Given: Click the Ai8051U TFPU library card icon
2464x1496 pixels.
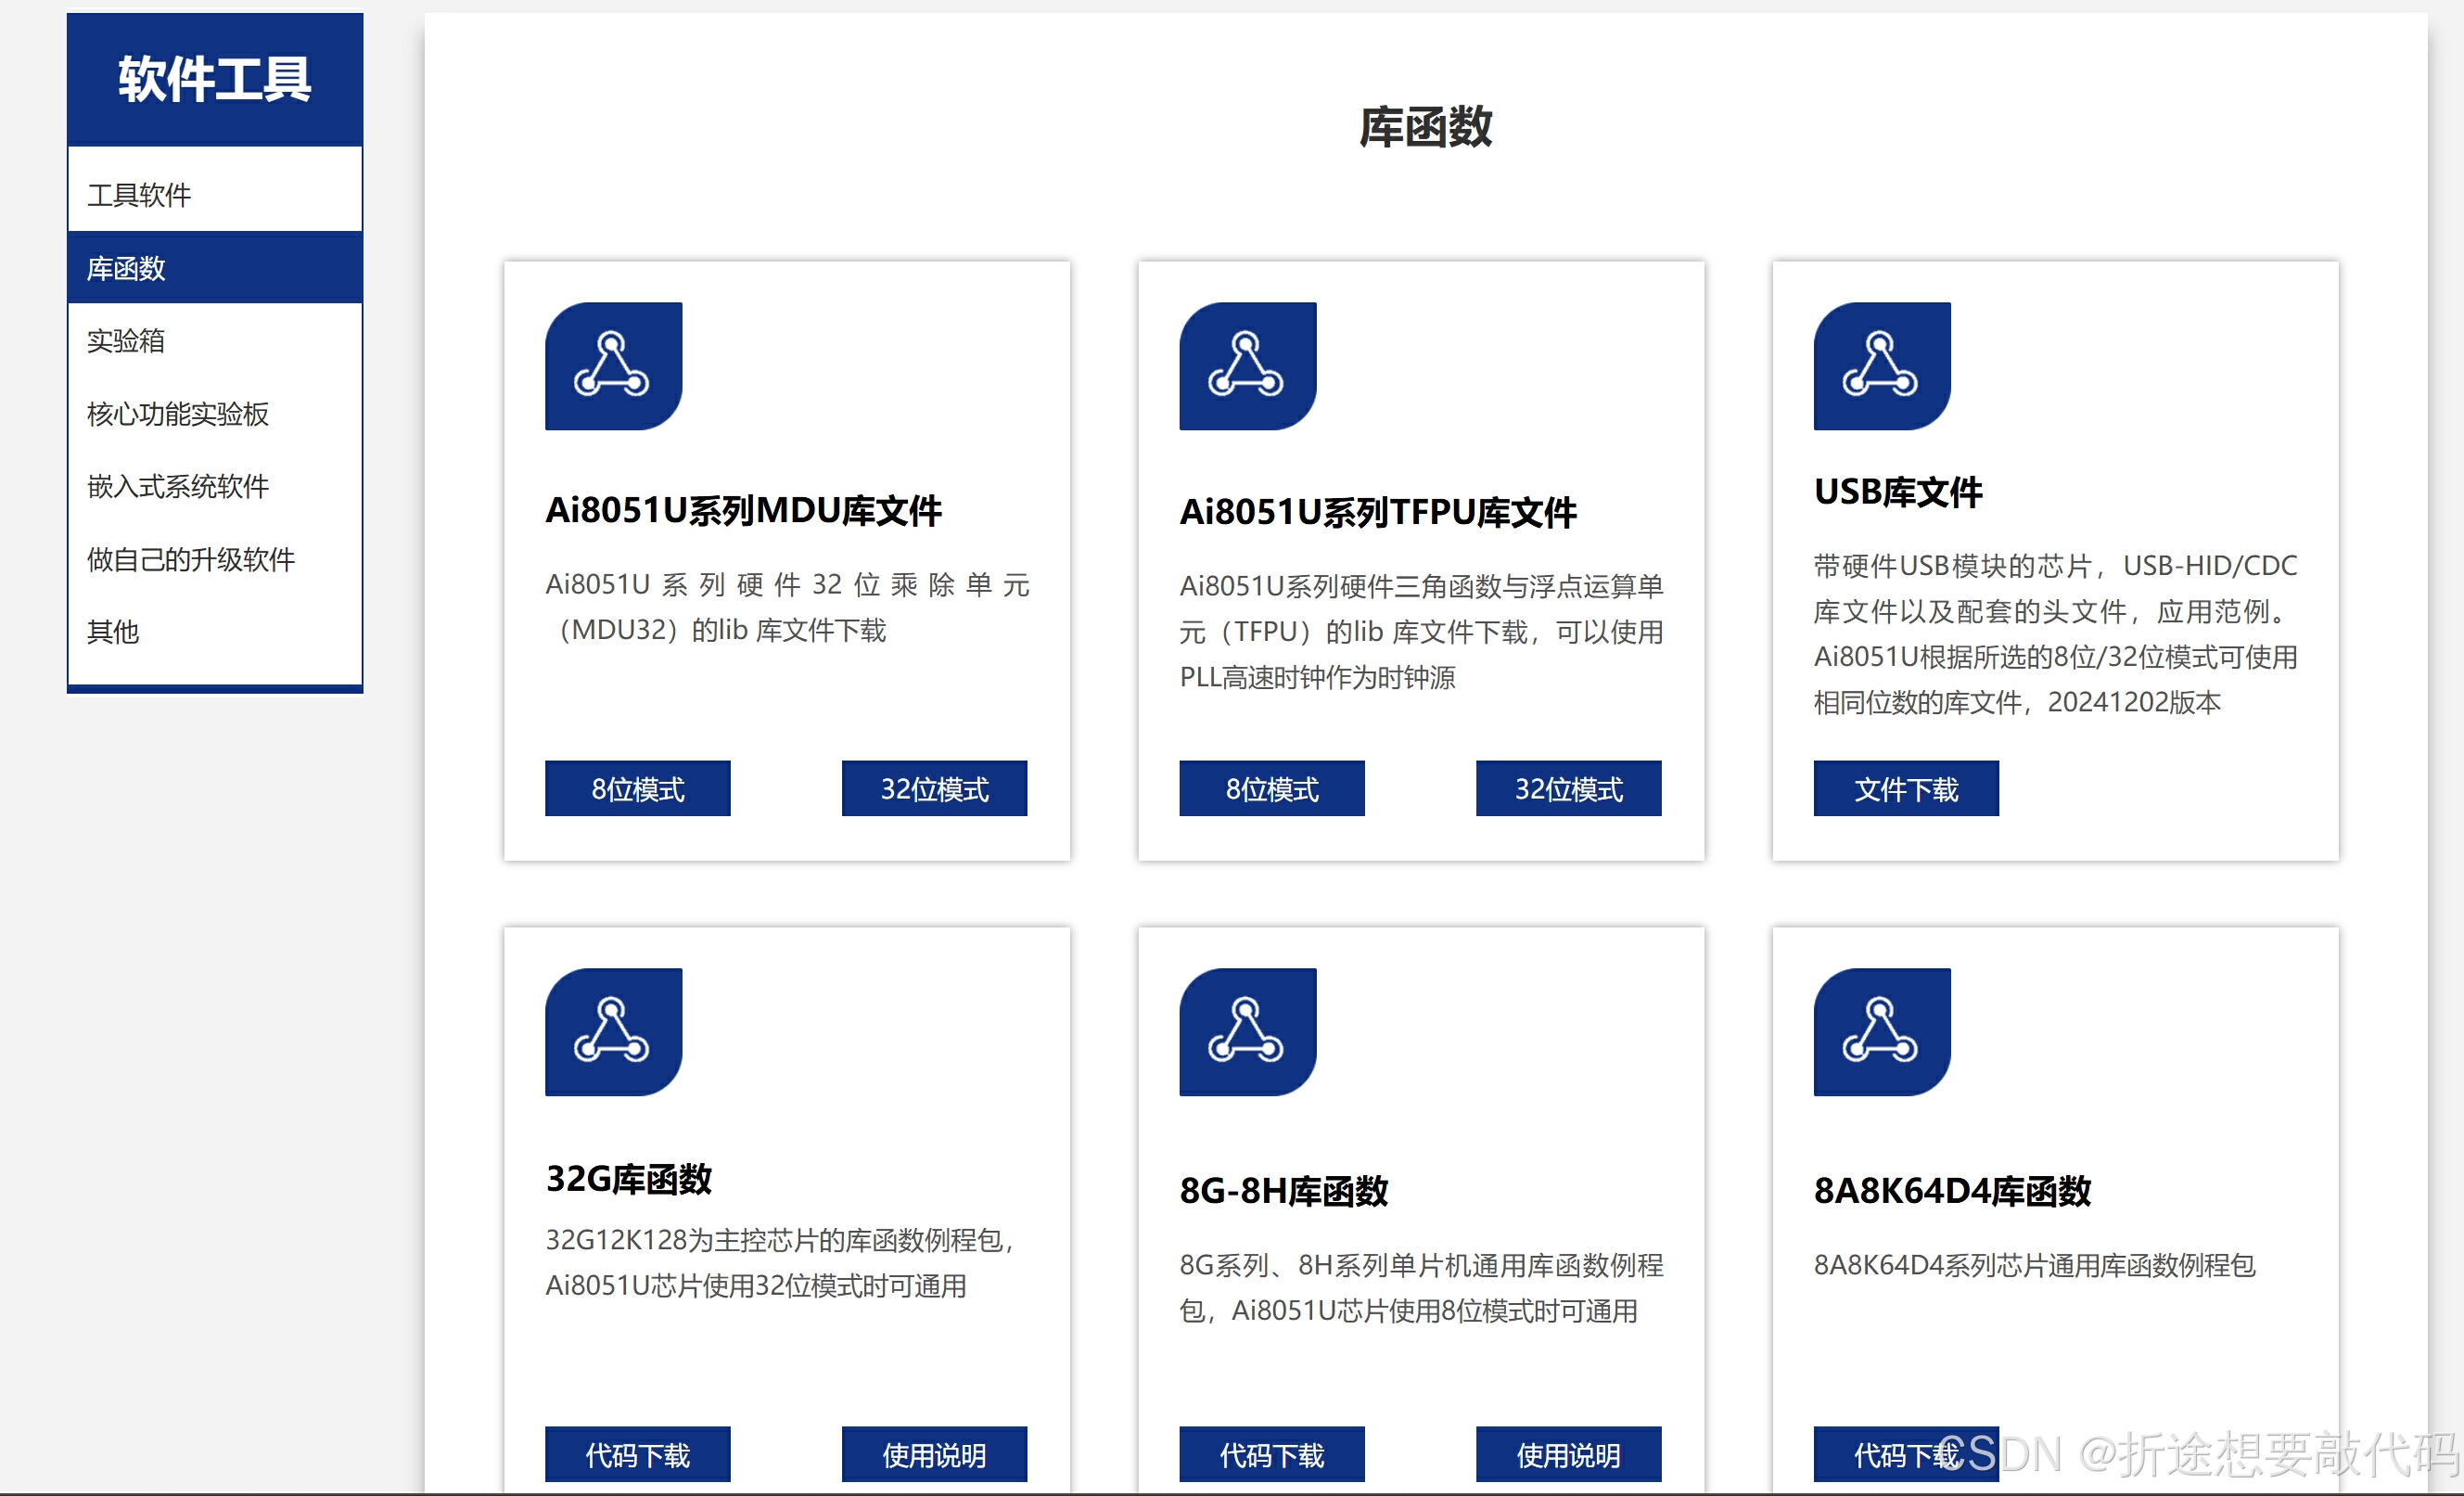Looking at the screenshot, I should coord(1247,366).
